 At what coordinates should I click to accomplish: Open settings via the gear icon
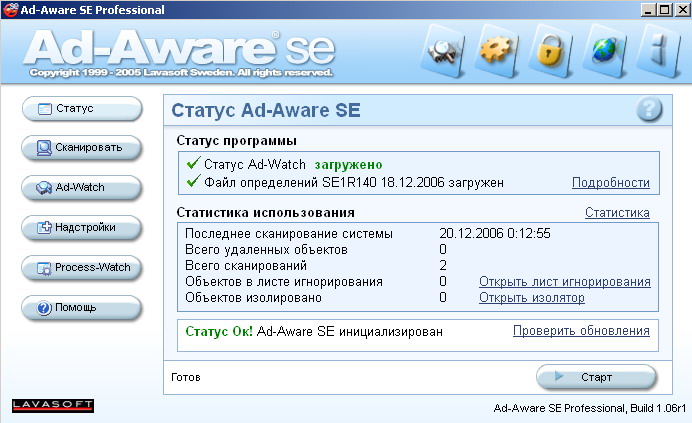pos(496,51)
